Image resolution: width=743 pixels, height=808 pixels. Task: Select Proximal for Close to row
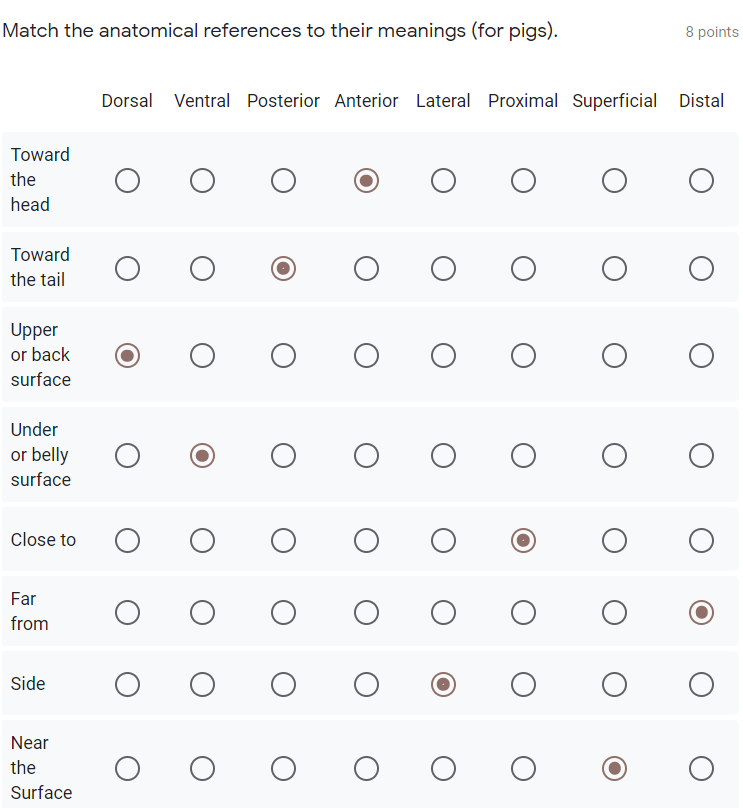pyautogui.click(x=523, y=540)
